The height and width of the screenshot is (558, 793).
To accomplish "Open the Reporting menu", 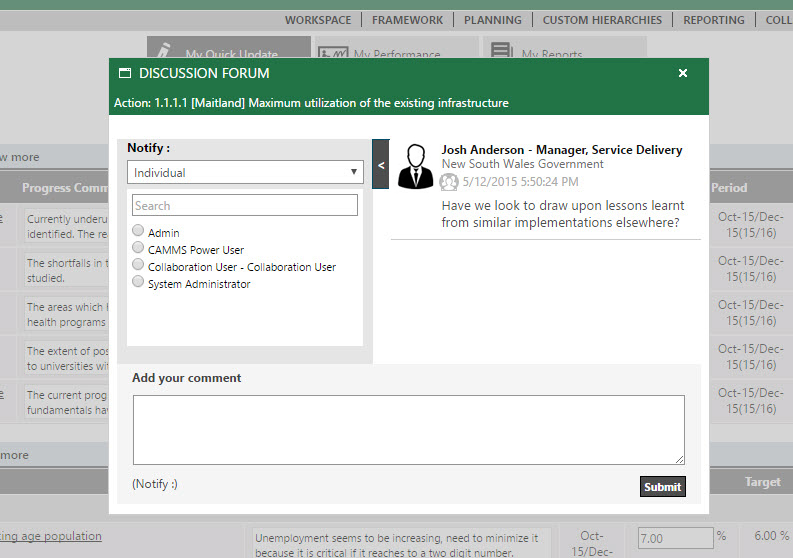I will point(714,20).
